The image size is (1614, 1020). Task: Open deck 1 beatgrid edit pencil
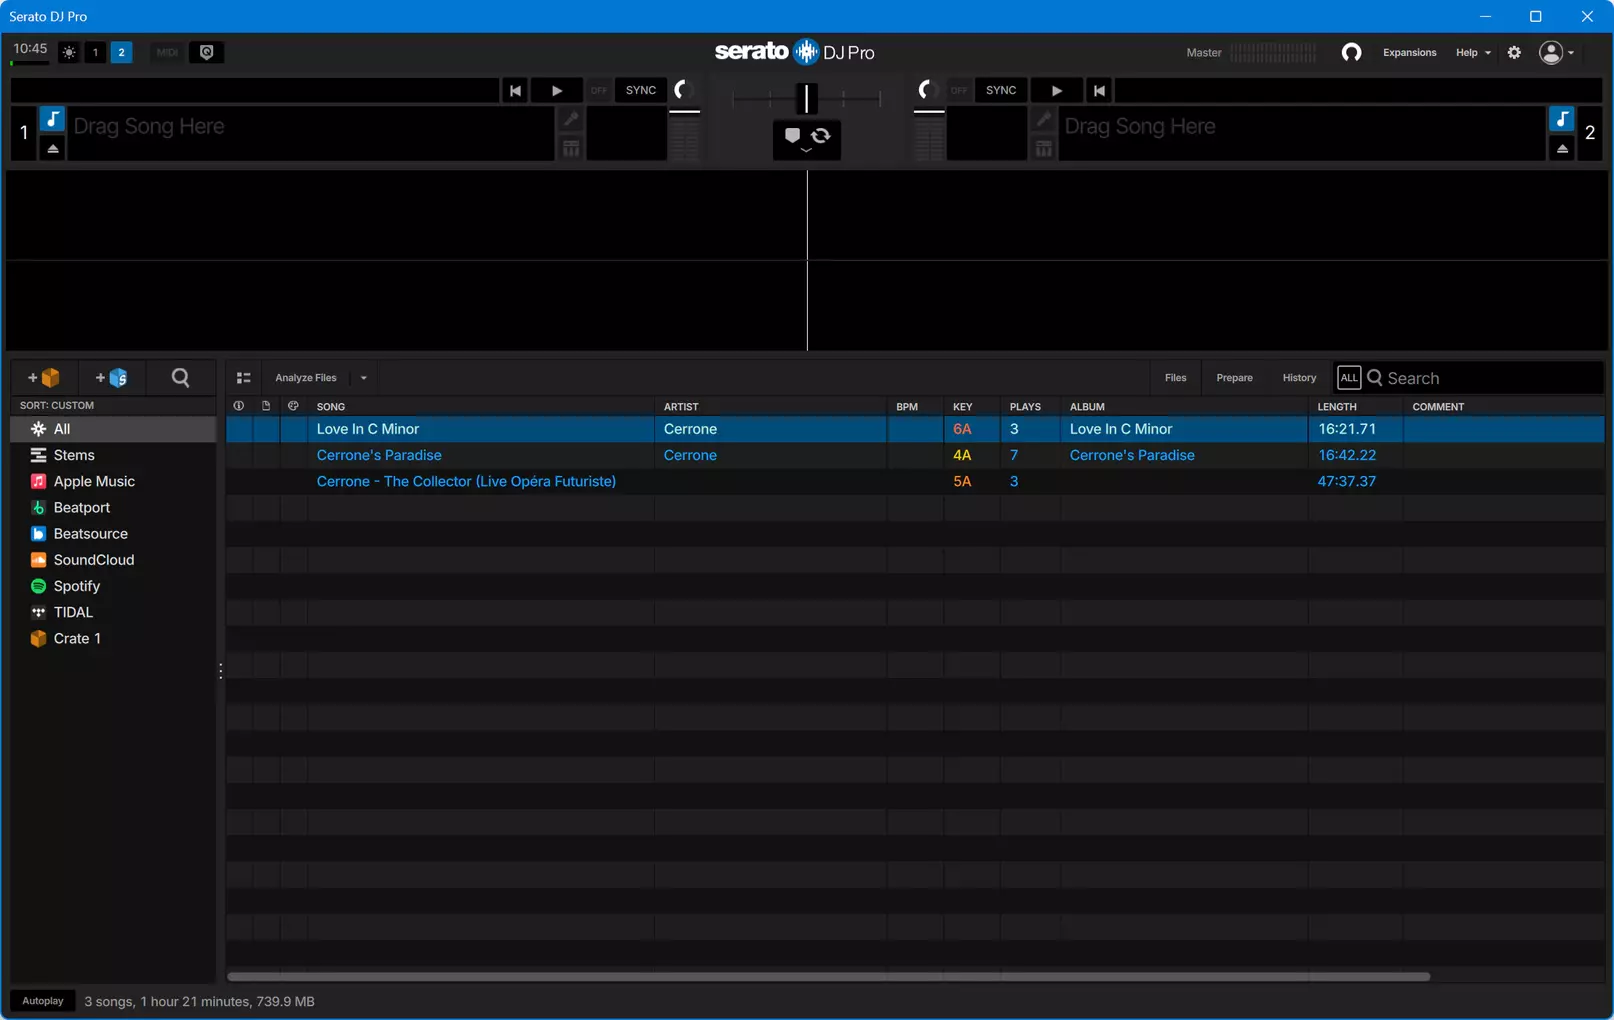571,119
